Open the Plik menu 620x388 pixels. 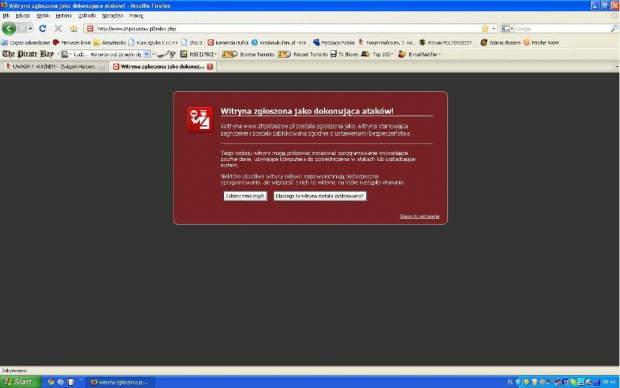click(x=6, y=16)
